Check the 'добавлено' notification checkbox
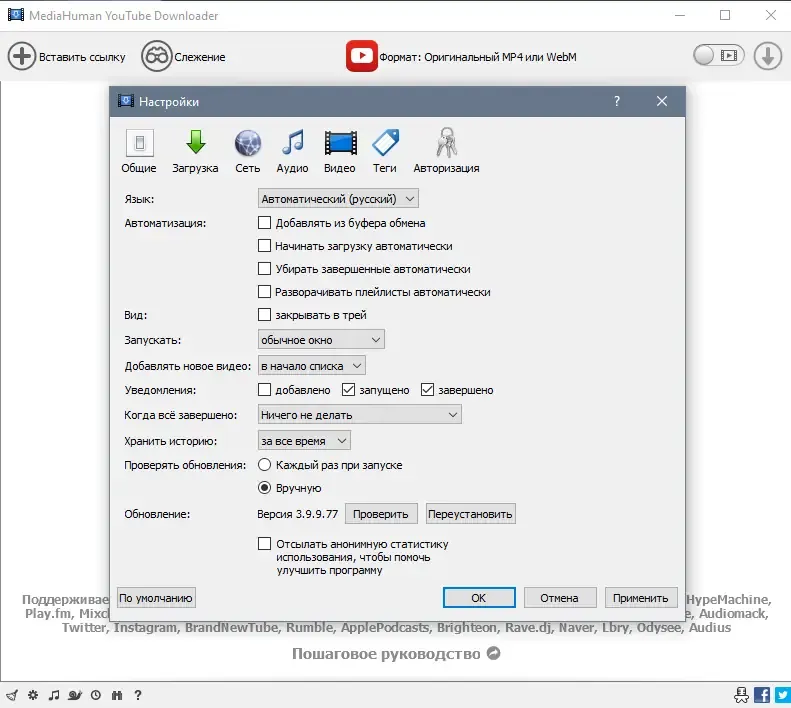791x708 pixels. (264, 390)
